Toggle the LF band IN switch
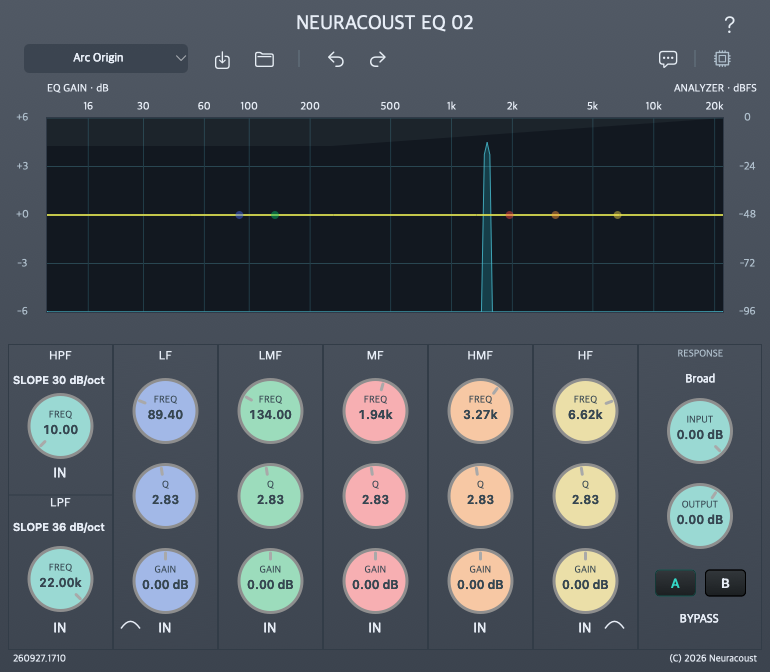The image size is (770, 672). tap(165, 627)
